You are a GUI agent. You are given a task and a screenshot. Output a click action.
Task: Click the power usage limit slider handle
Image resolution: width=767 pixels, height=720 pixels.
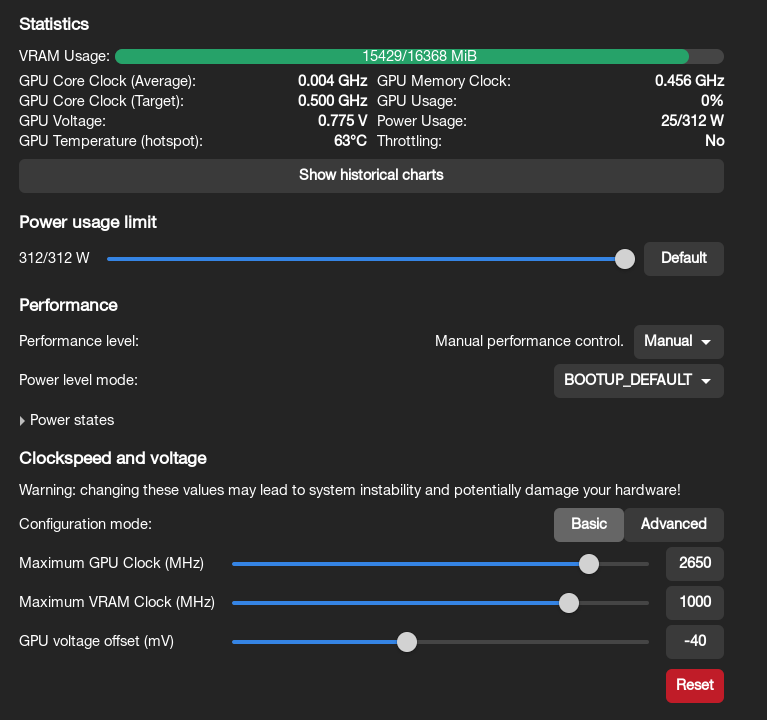click(625, 259)
